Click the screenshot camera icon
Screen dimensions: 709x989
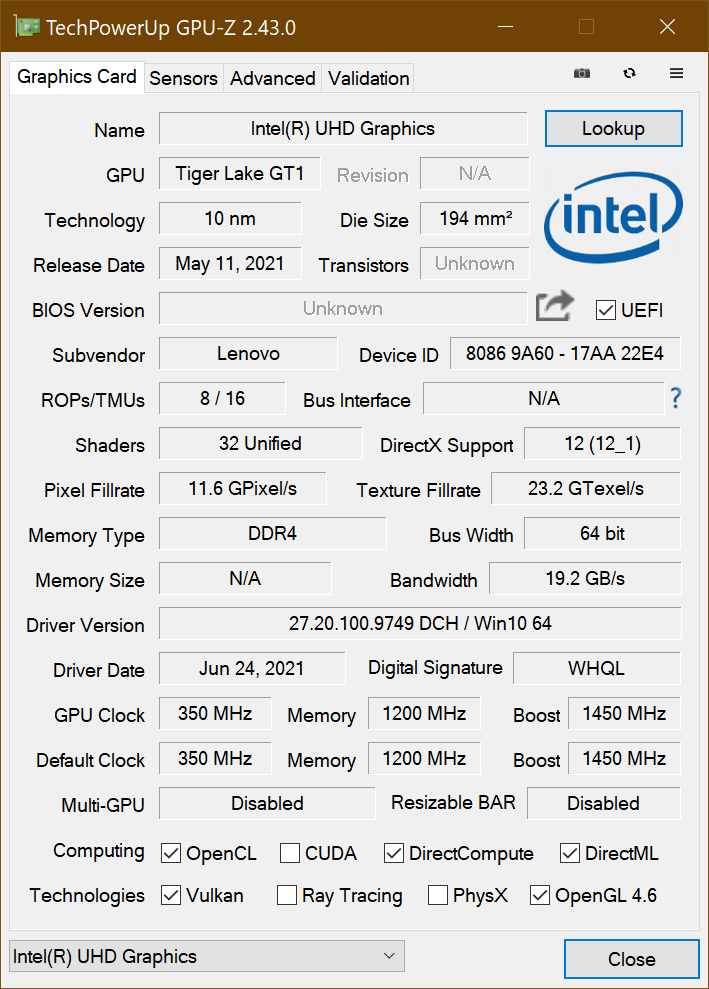(582, 74)
